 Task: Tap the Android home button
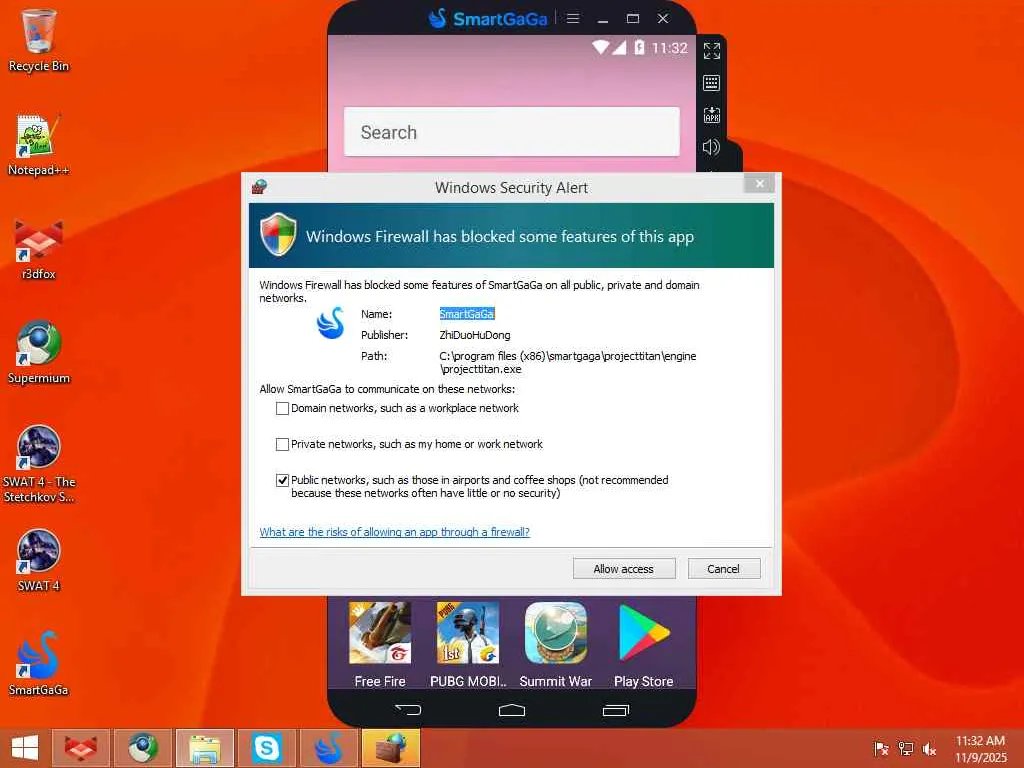tap(511, 710)
